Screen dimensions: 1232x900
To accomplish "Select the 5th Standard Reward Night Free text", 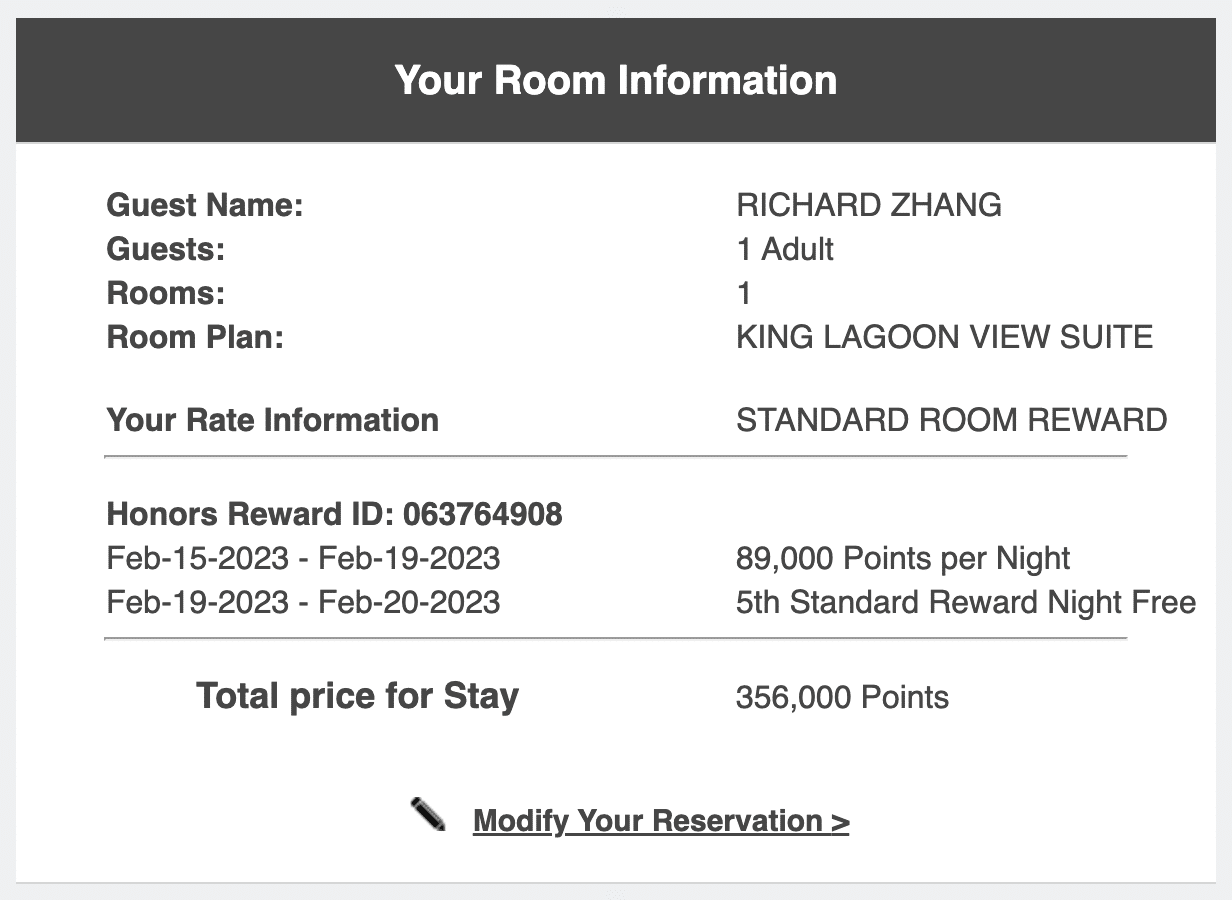I will tap(965, 602).
